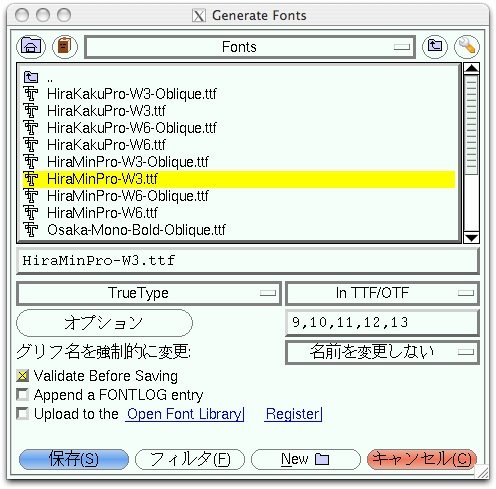Image resolution: width=496 pixels, height=489 pixels.
Task: Click the TrueType icon beside HiraMinPro-W3-Oblique.ttf
Action: 31,162
